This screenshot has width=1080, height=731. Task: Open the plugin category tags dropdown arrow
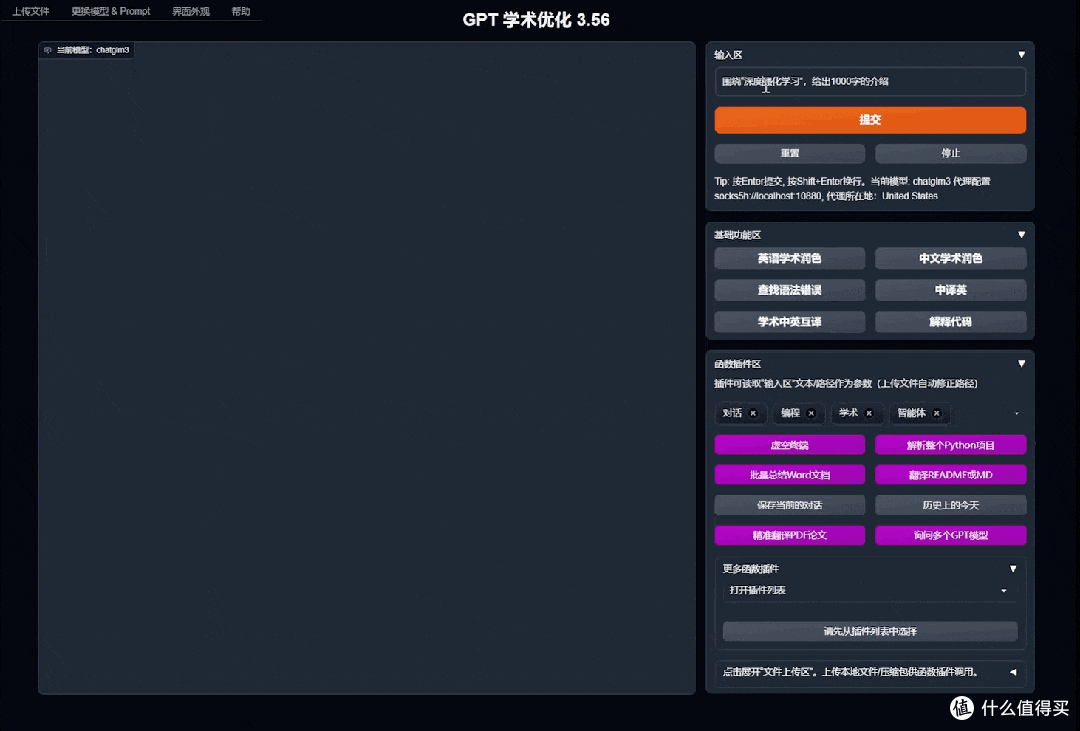tap(1017, 413)
